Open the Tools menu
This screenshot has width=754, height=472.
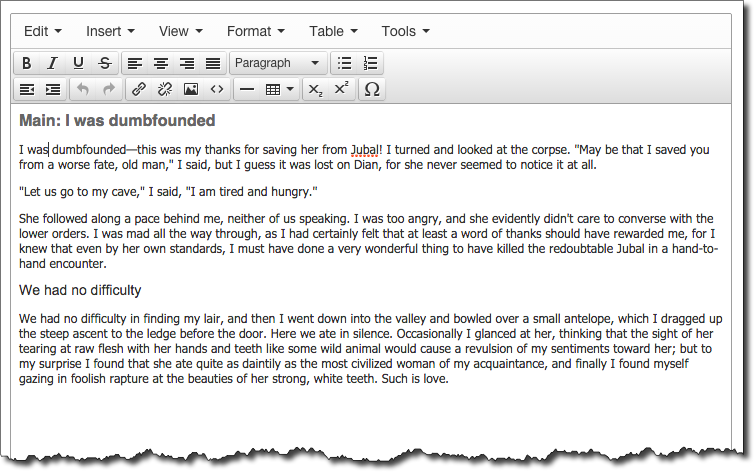coord(405,31)
